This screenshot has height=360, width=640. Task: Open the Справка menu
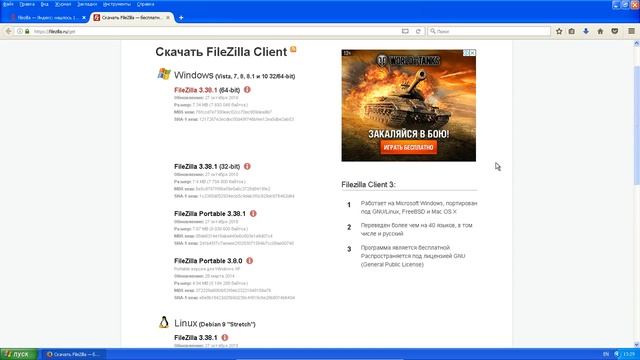click(x=145, y=4)
